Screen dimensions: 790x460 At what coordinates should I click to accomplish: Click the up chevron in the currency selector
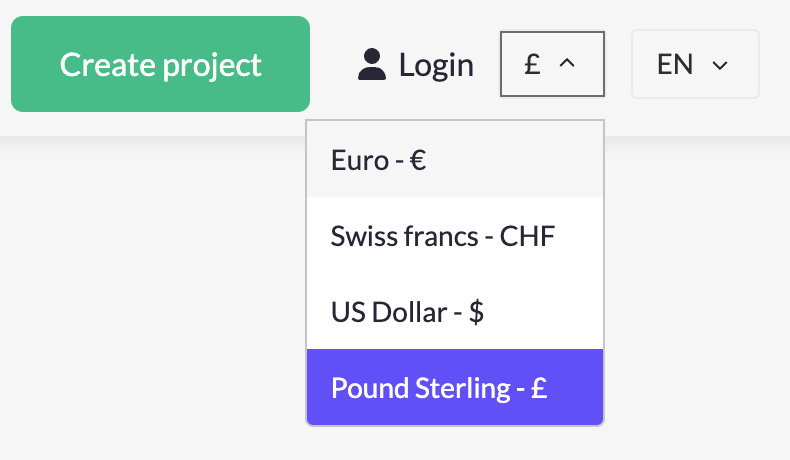coord(567,64)
